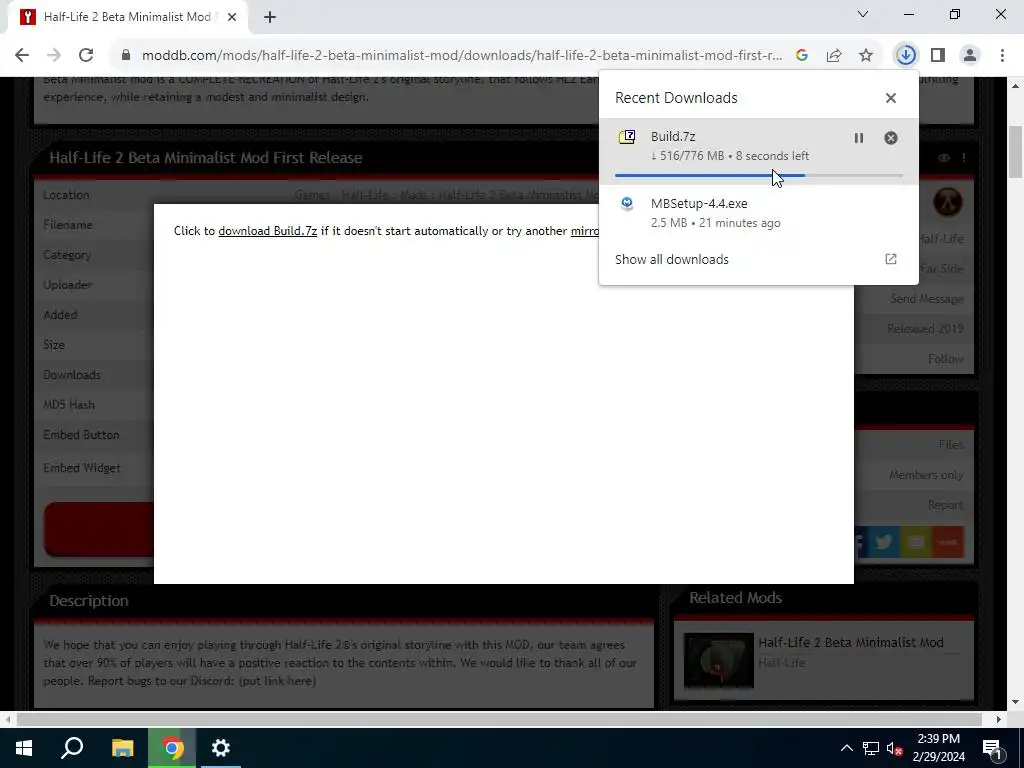Screen dimensions: 1024x768
Task: Open Windows search from taskbar
Action: click(x=72, y=748)
